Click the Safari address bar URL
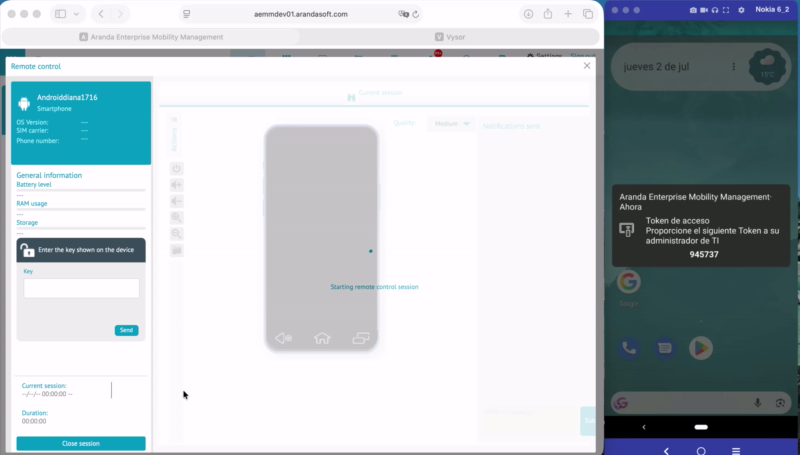 coord(301,14)
